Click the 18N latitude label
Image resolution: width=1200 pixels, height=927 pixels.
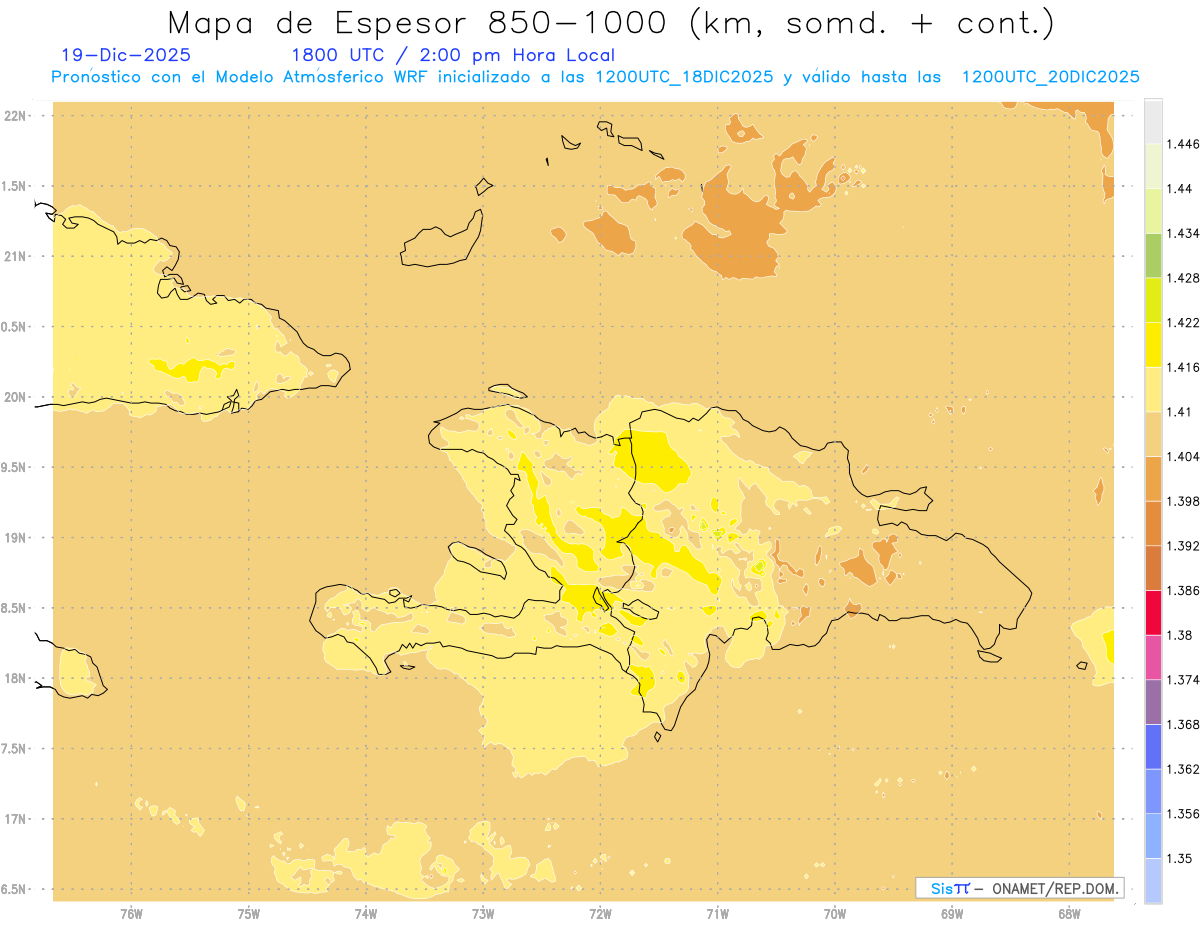click(16, 679)
